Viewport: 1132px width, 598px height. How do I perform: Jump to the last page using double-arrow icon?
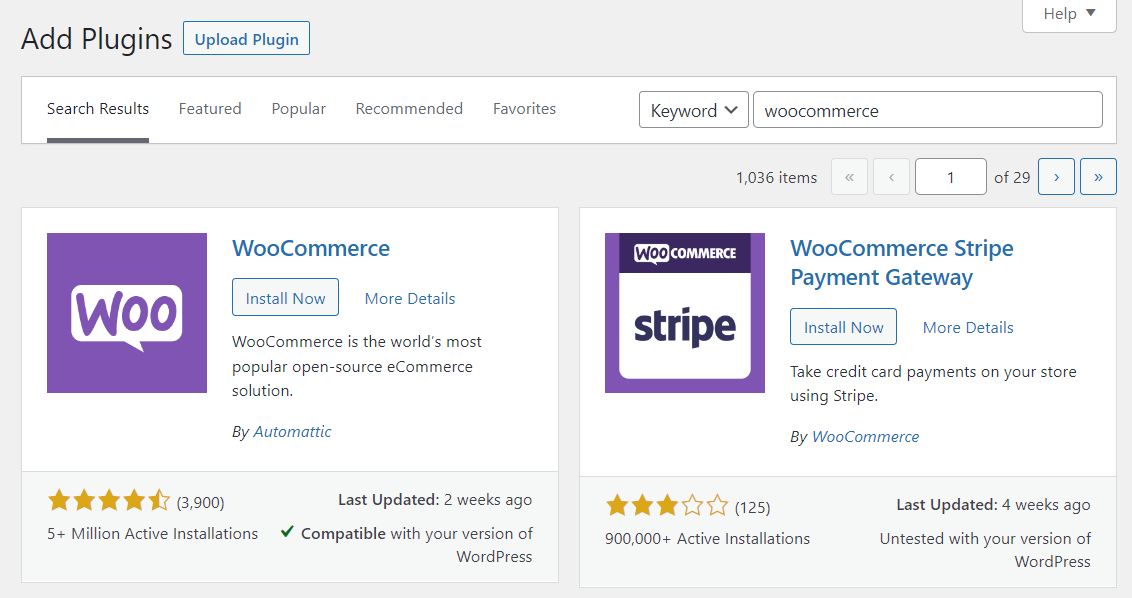[1098, 176]
